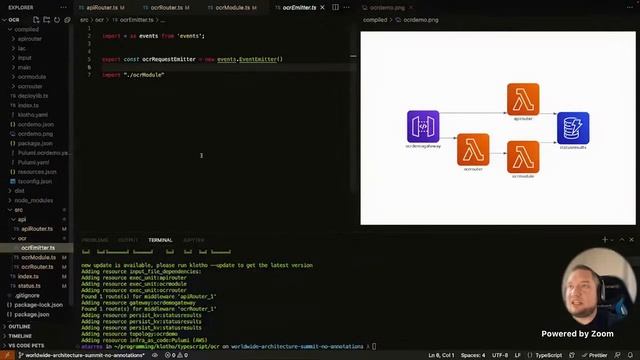This screenshot has width=640, height=360.
Task: Select the TERMINAL panel tab
Action: pyautogui.click(x=160, y=240)
